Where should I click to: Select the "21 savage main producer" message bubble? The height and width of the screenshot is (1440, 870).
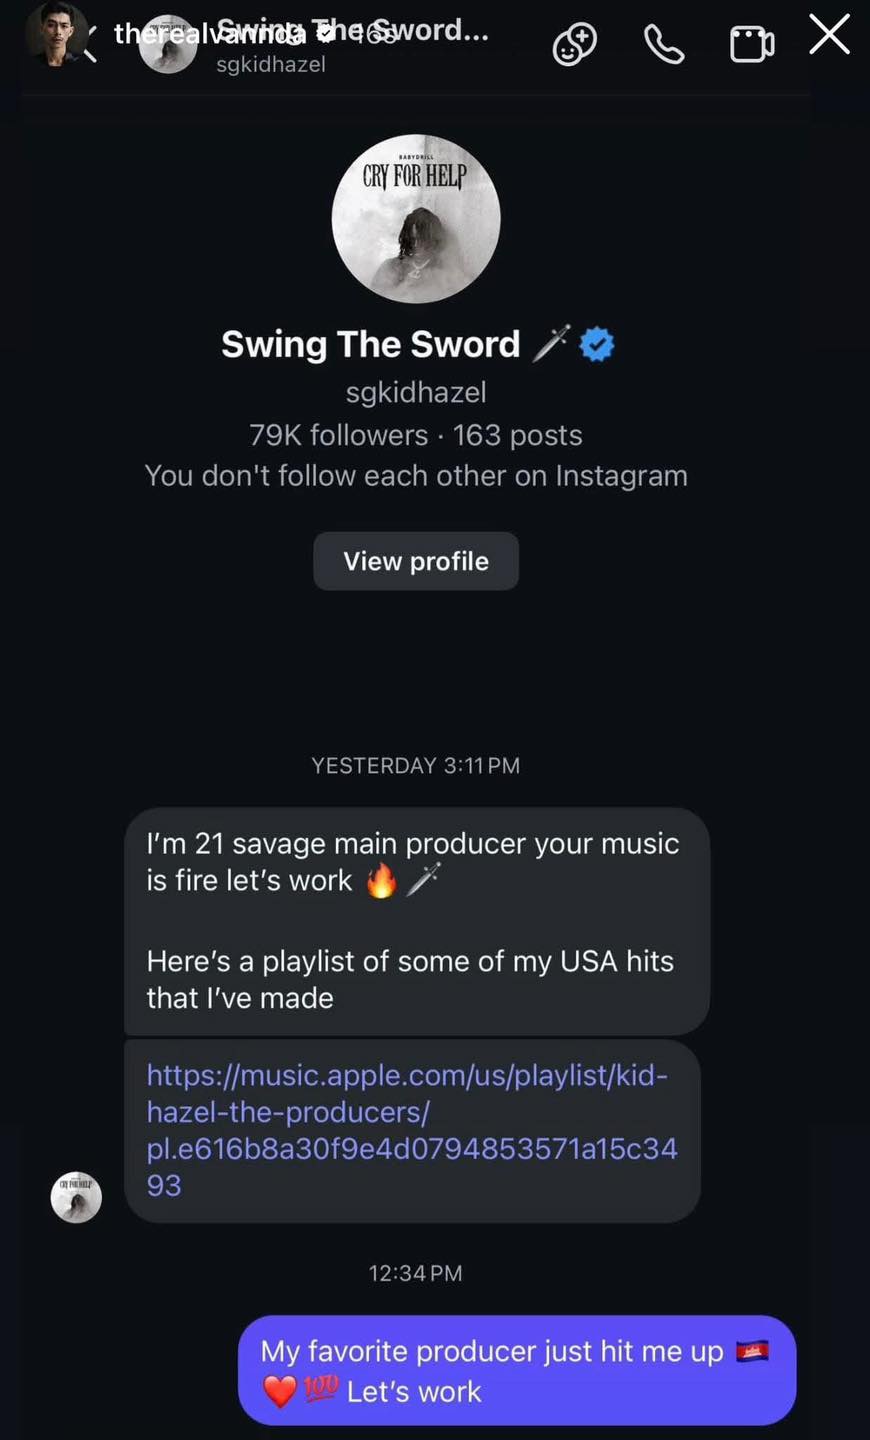tap(416, 920)
